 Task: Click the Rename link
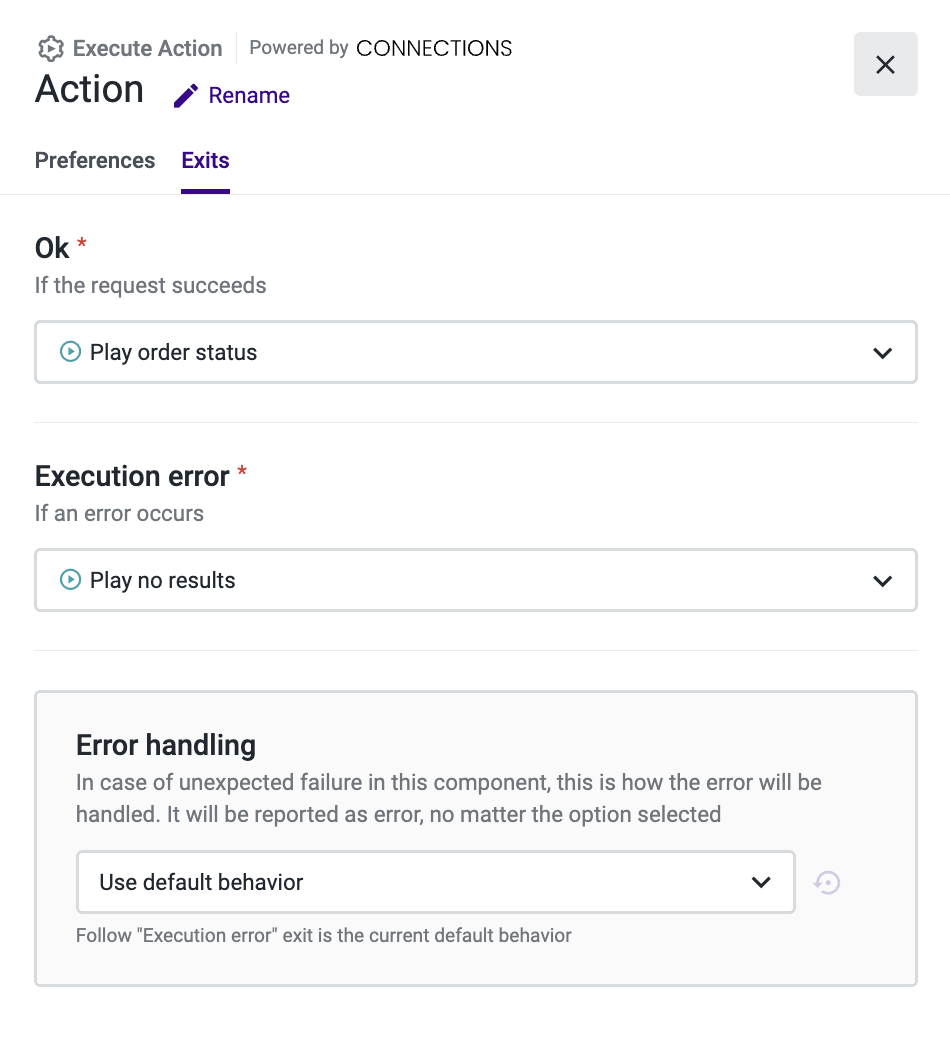coord(249,96)
